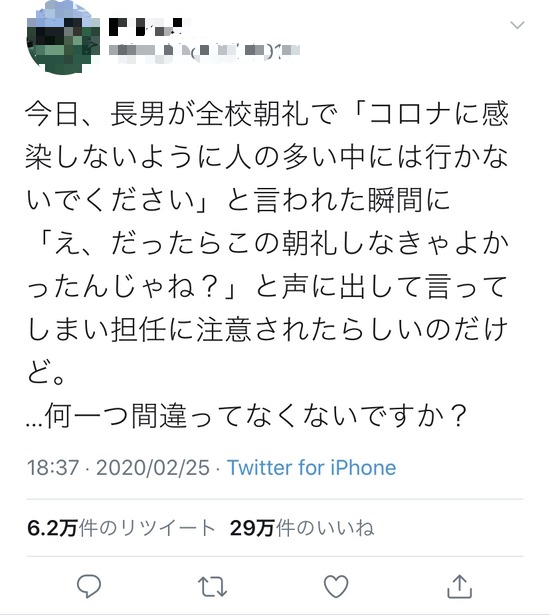Click the text line starting 染しないように
550x615 pixels.
(x=267, y=157)
